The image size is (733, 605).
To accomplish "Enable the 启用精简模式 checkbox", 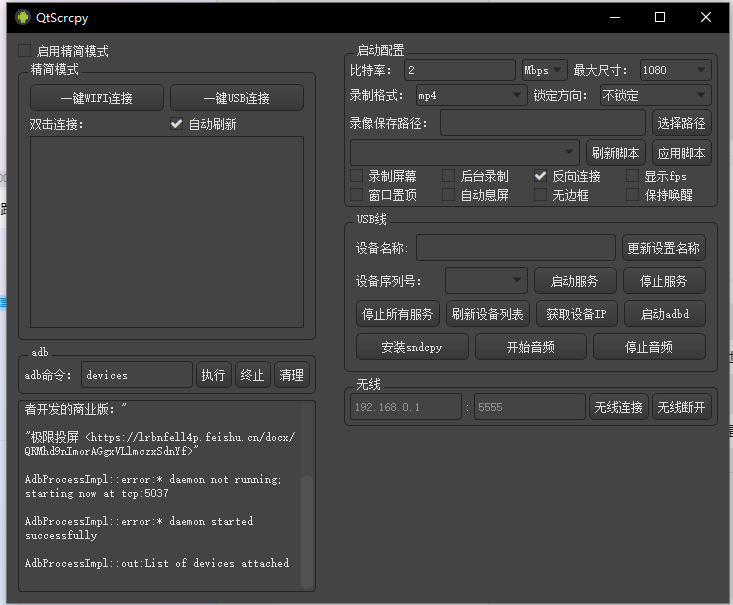I will 24,51.
